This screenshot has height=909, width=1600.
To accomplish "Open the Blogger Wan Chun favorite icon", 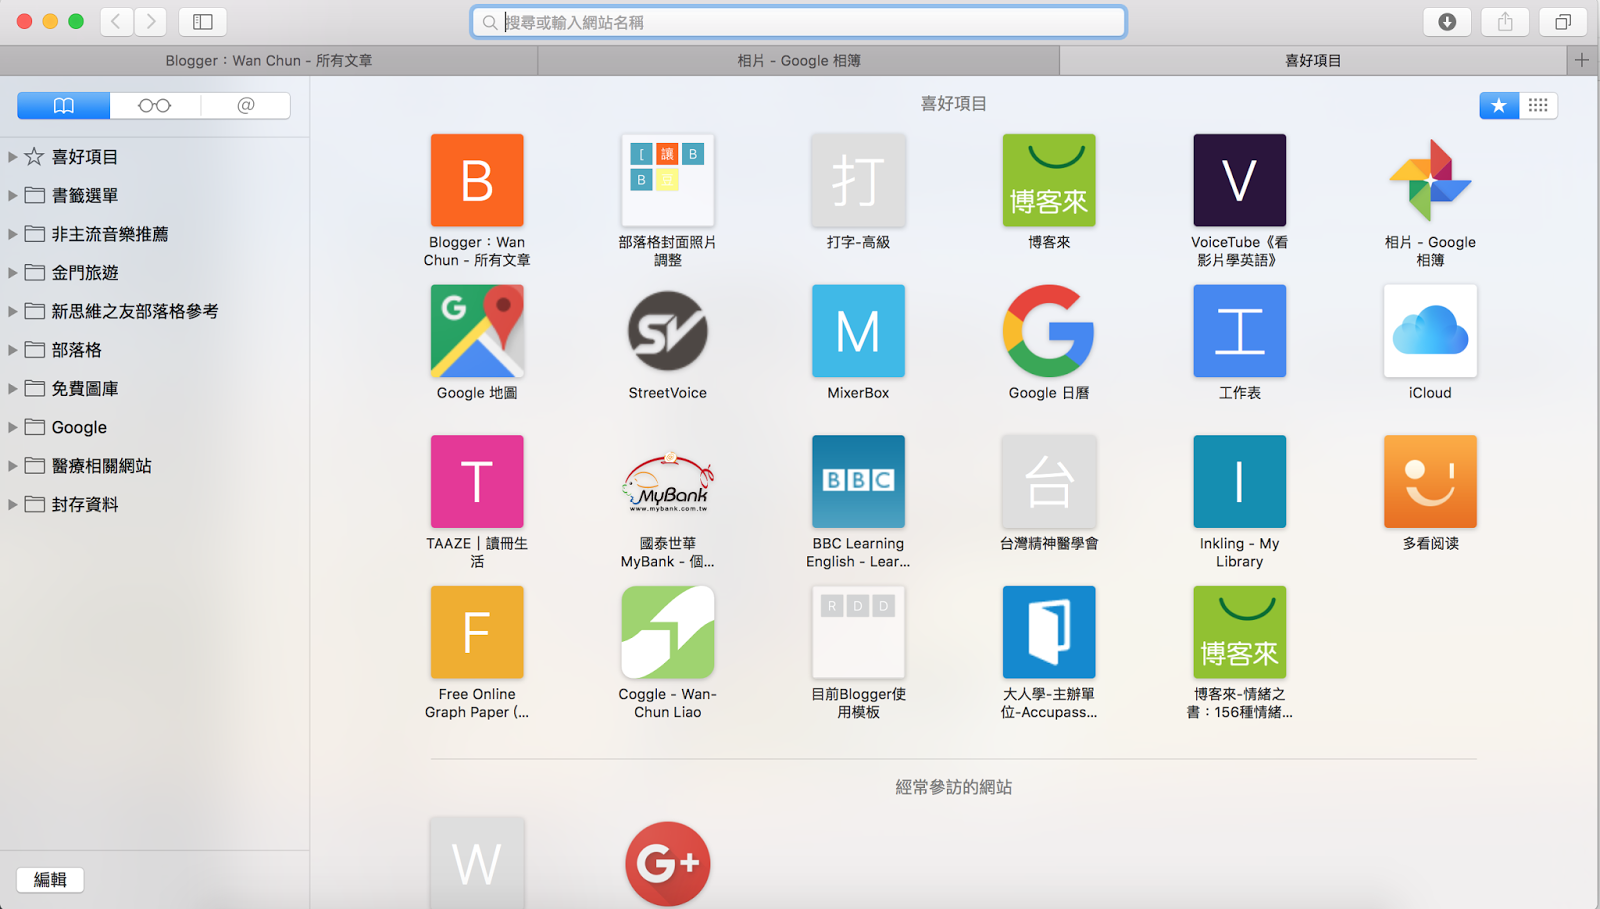I will click(x=477, y=180).
